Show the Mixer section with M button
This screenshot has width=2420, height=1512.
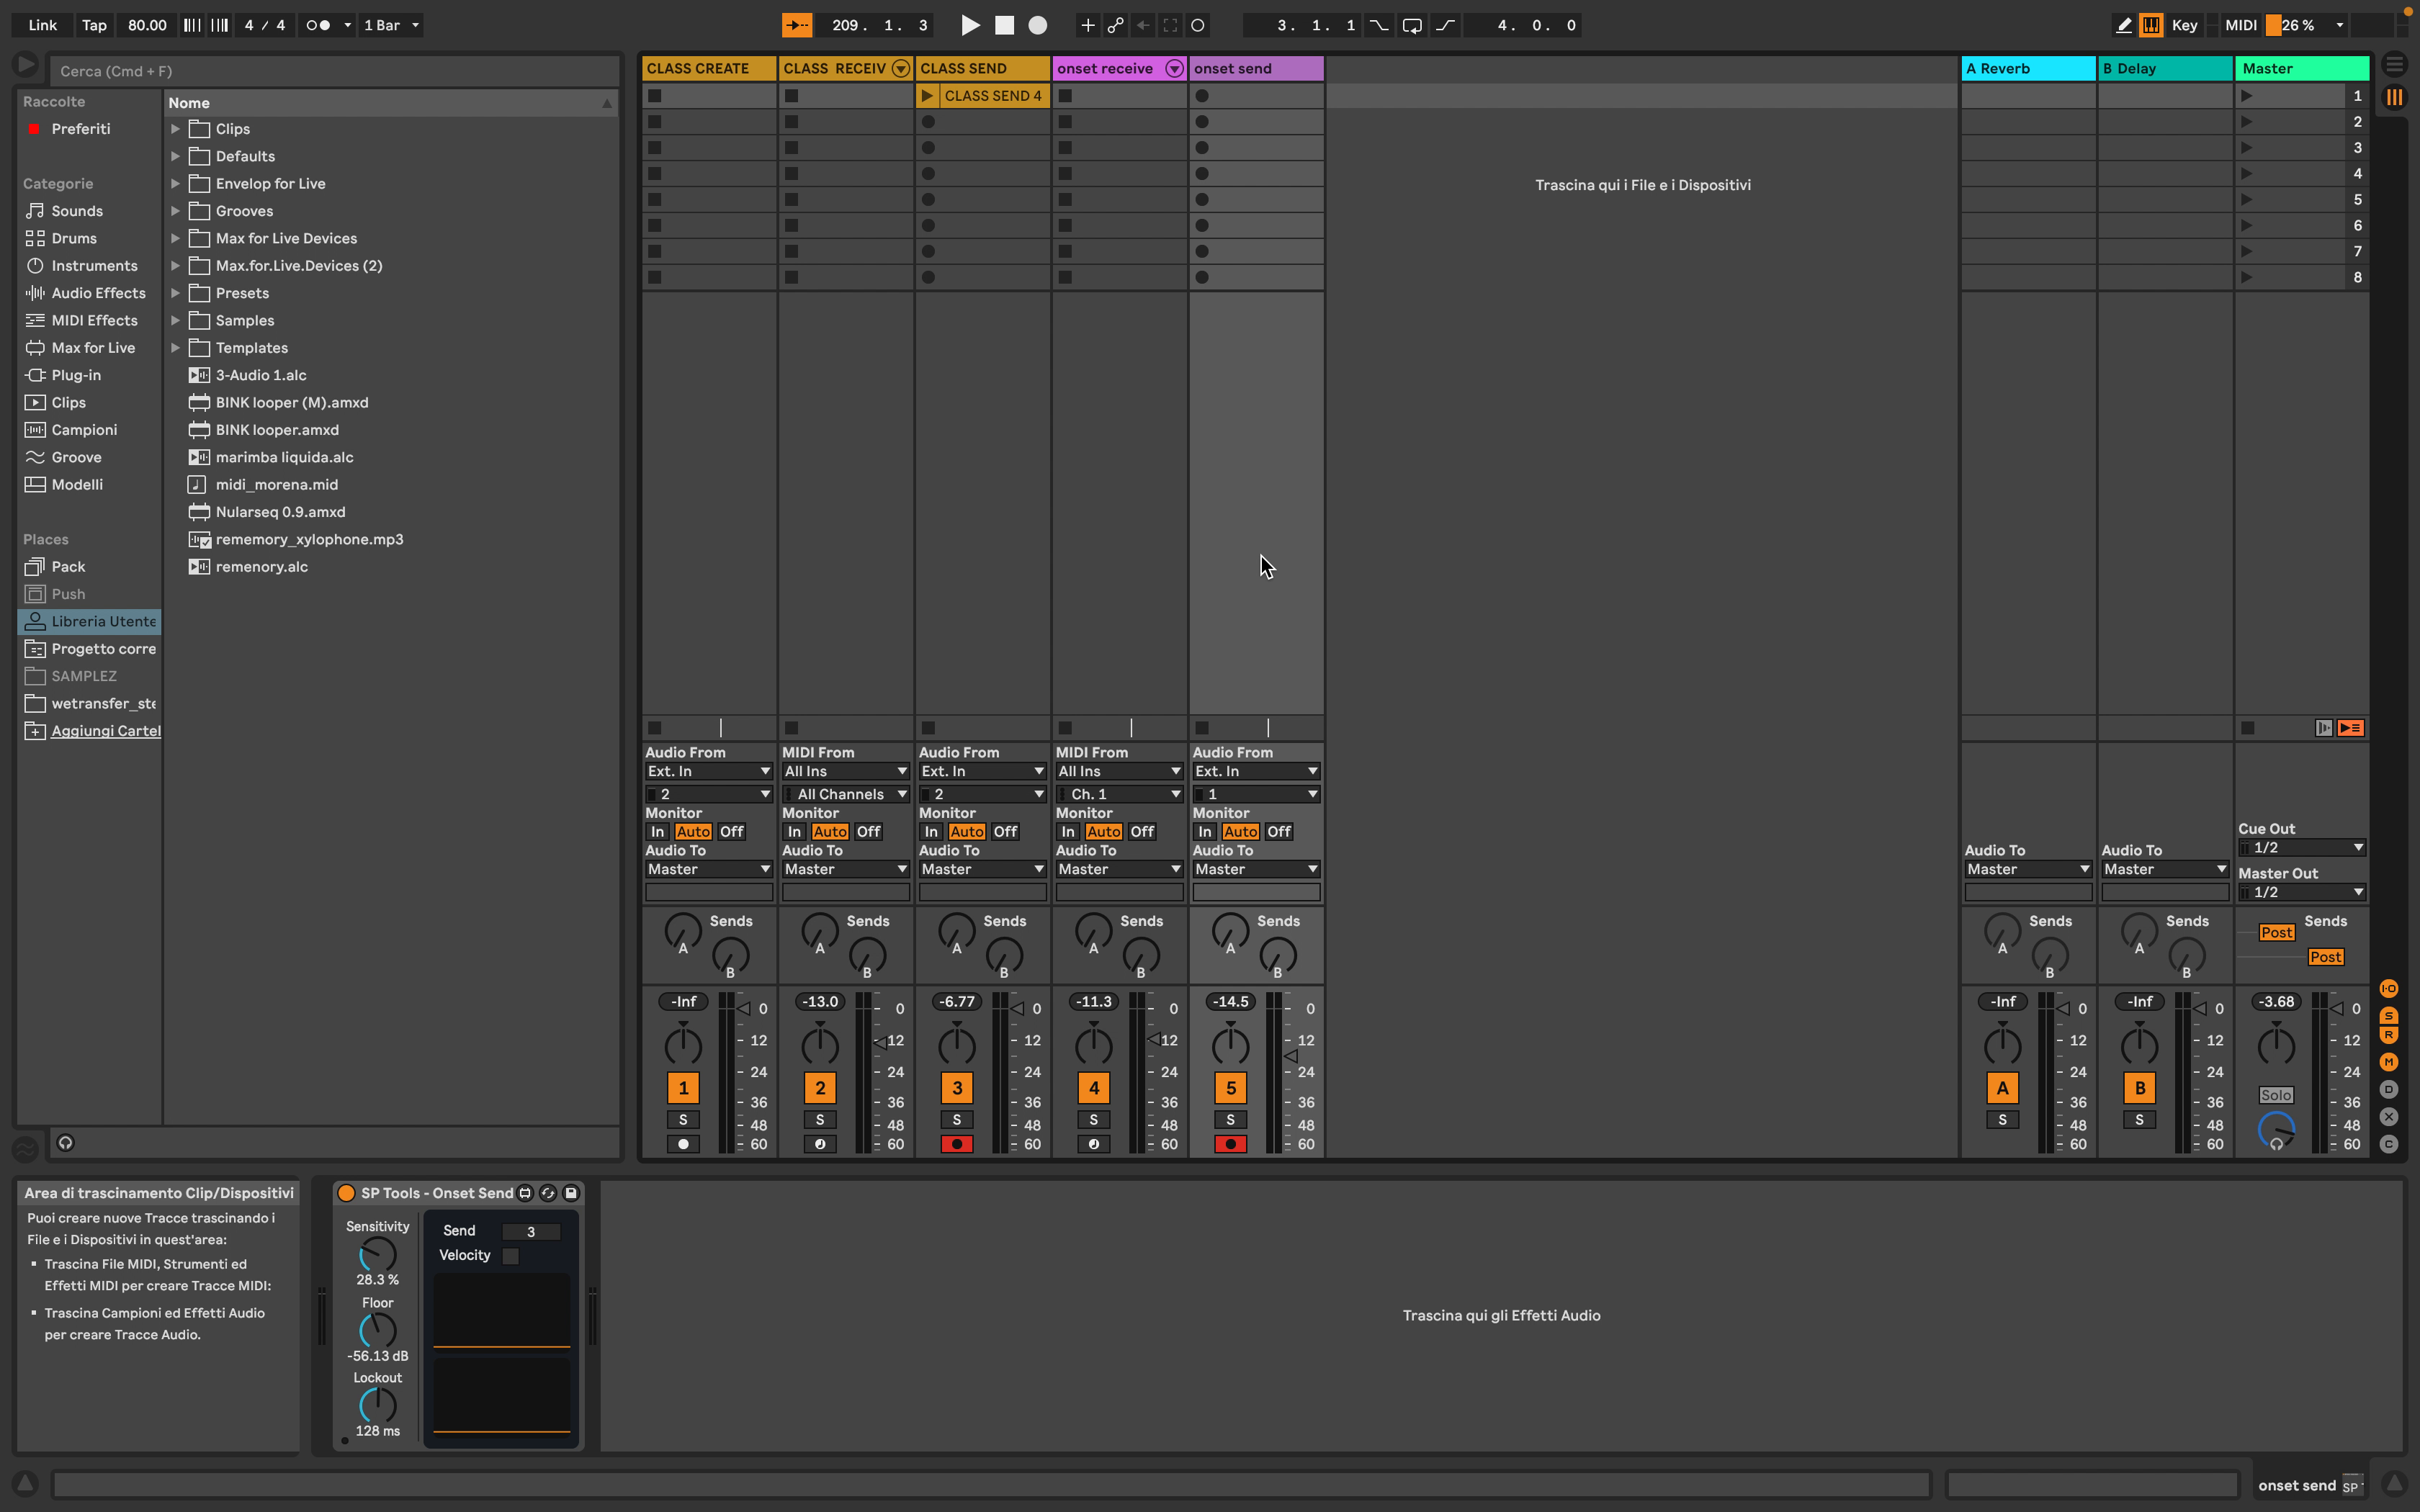tap(2389, 1061)
